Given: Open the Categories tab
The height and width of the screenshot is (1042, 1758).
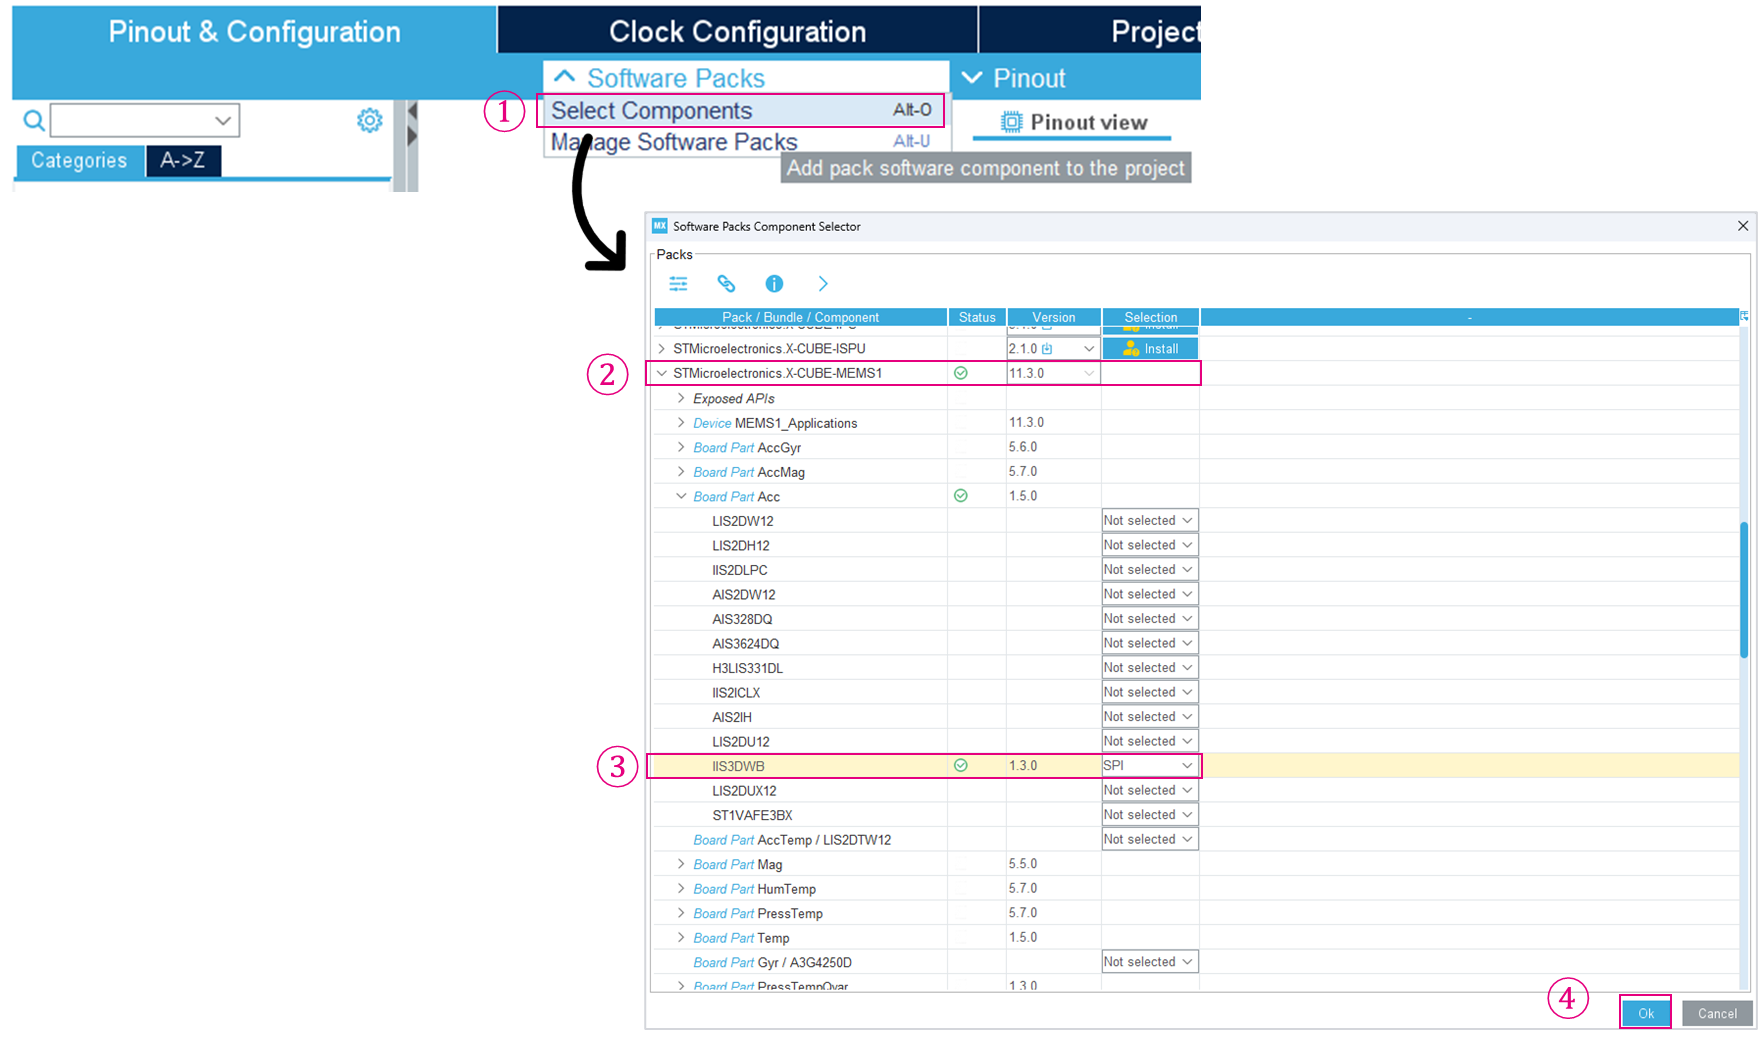Looking at the screenshot, I should click(79, 161).
